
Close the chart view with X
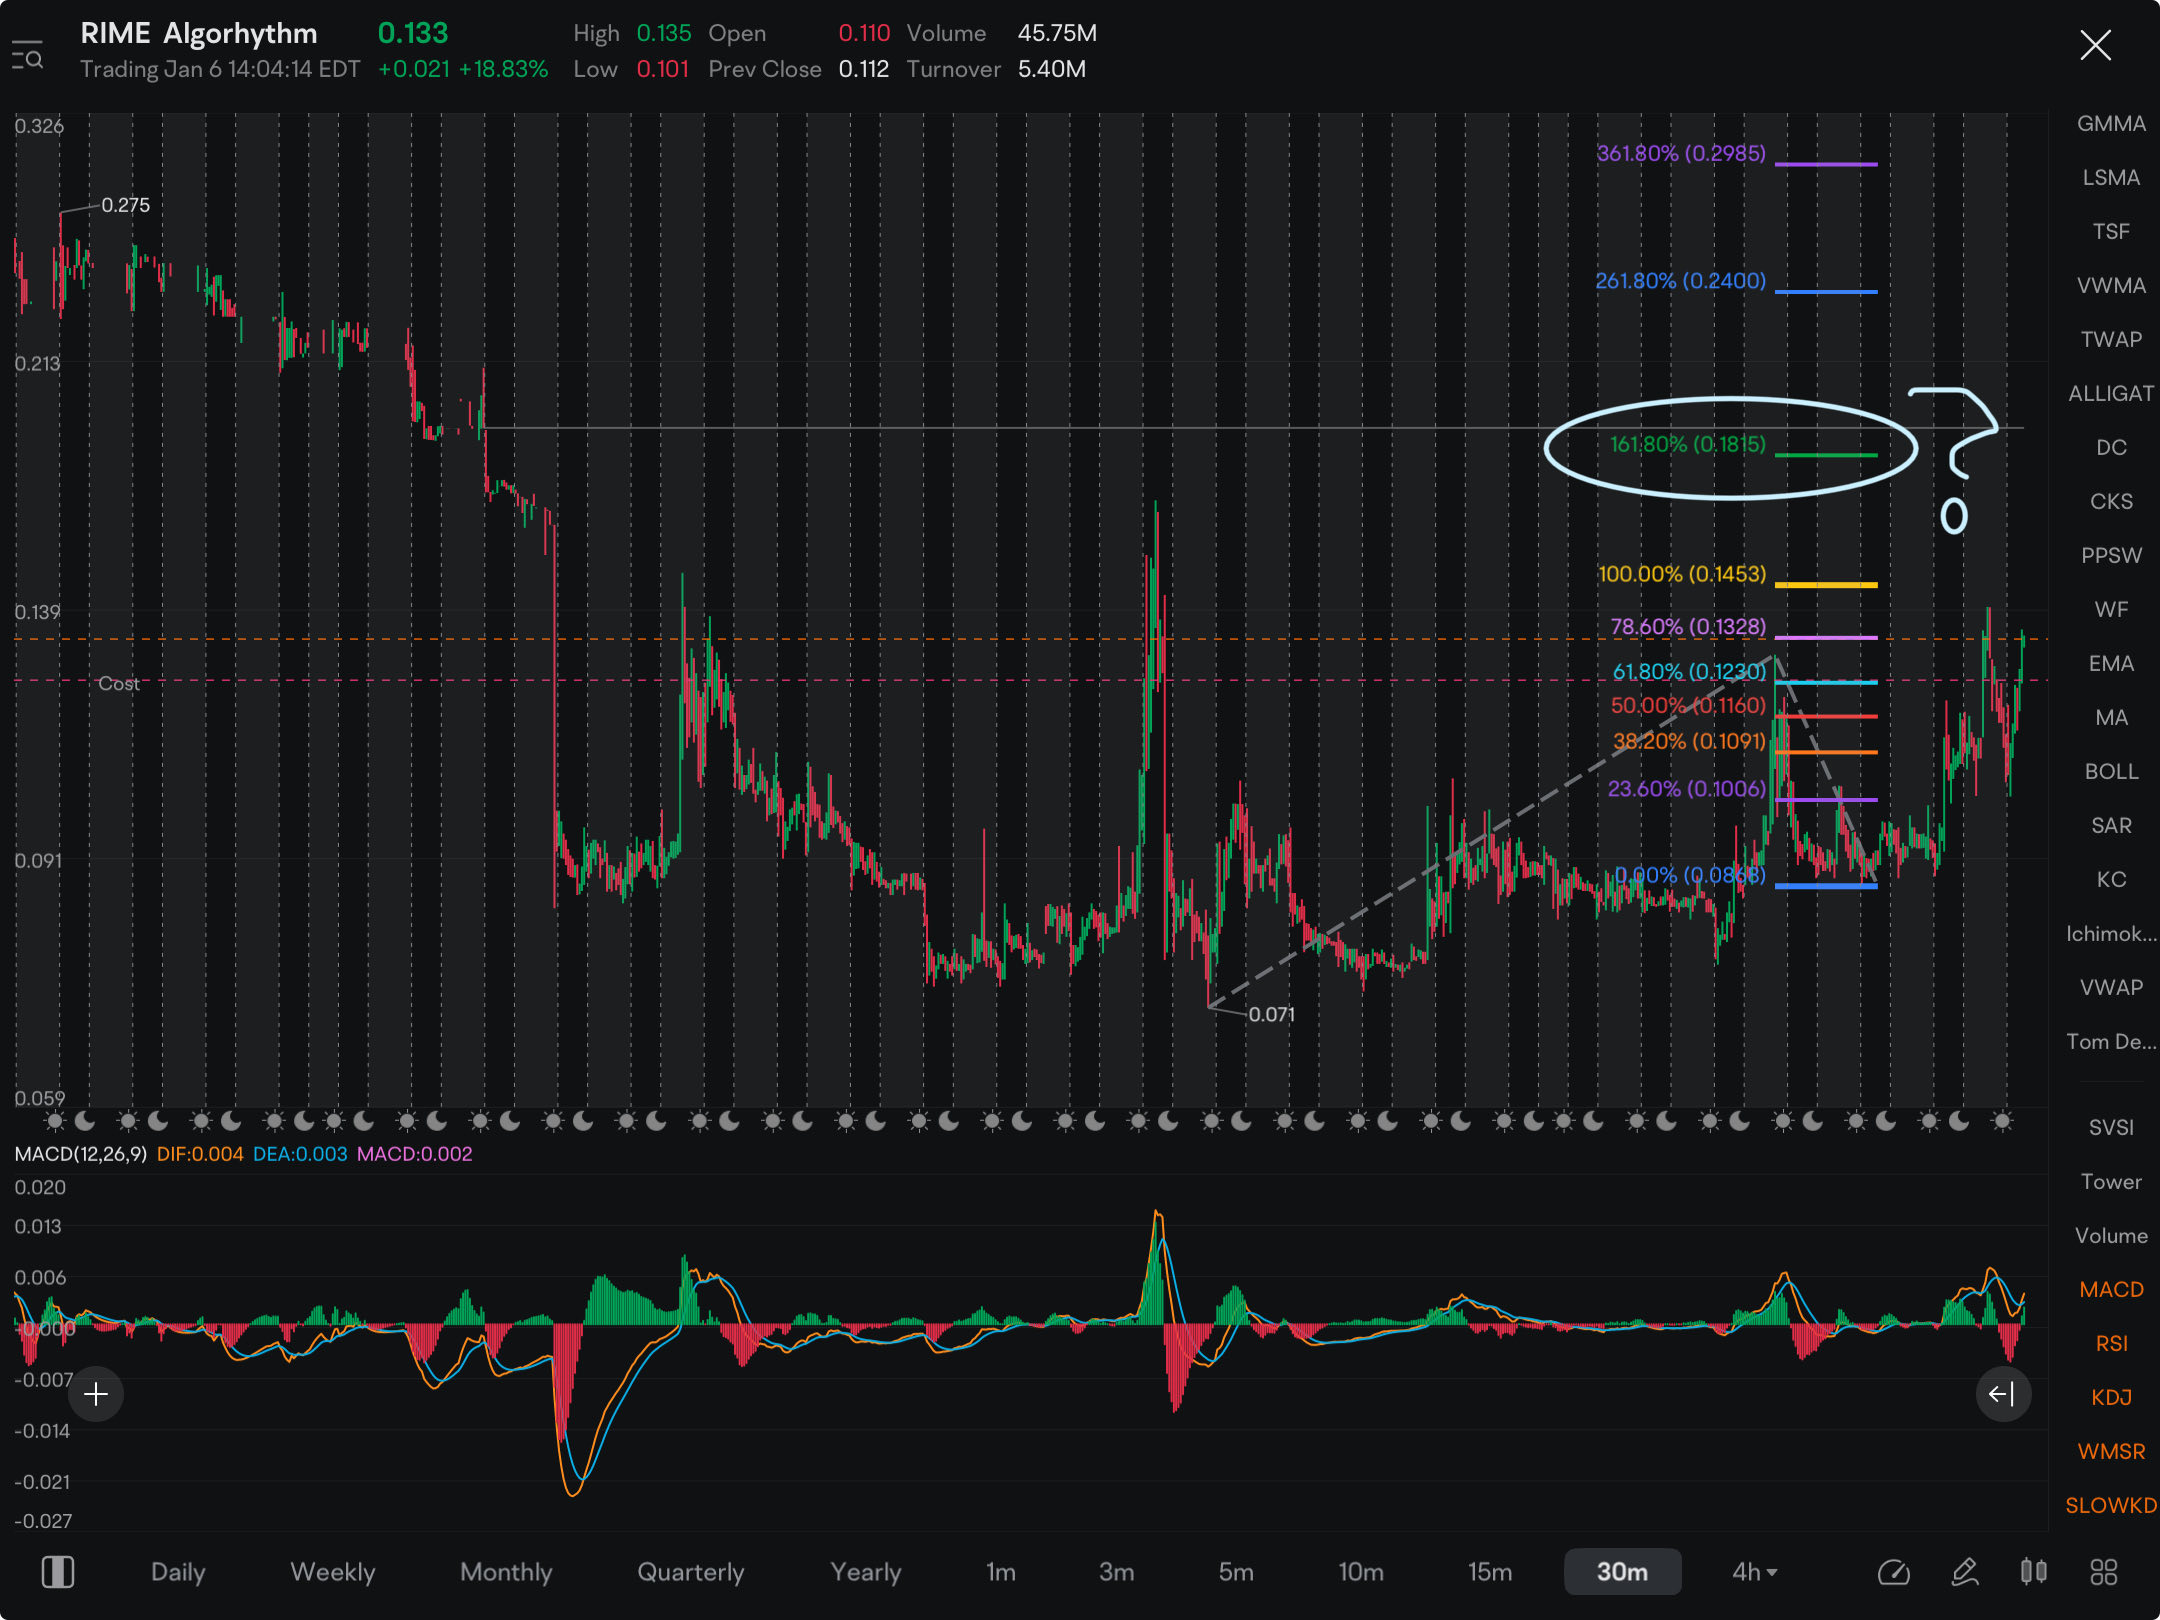pyautogui.click(x=2095, y=45)
